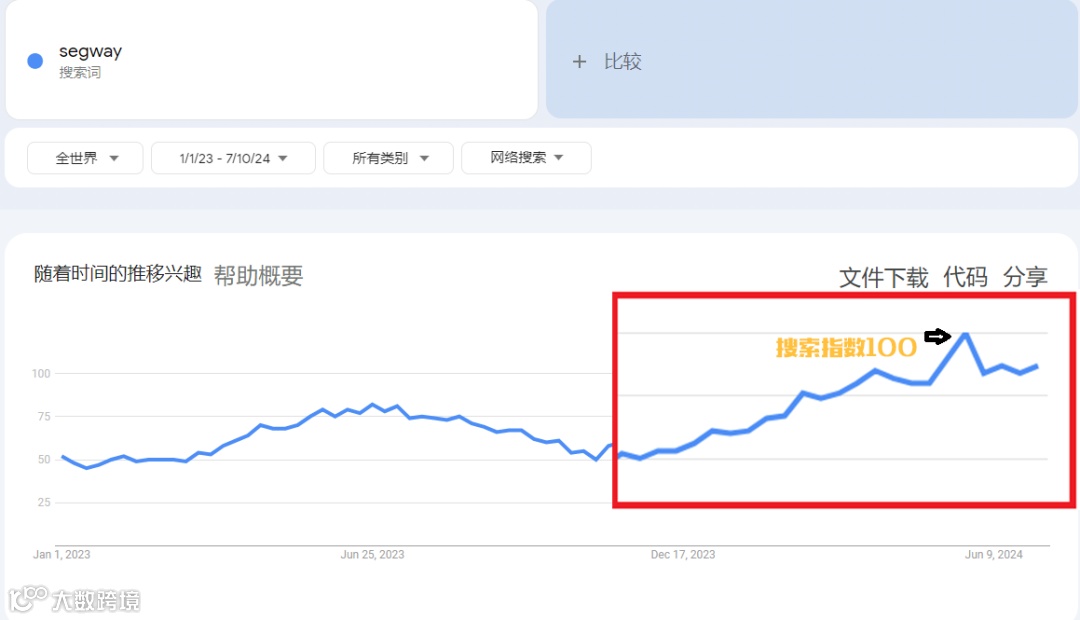Click the 随着时间的推移兴趣 heading
Screen dimensions: 1080x620
118,274
